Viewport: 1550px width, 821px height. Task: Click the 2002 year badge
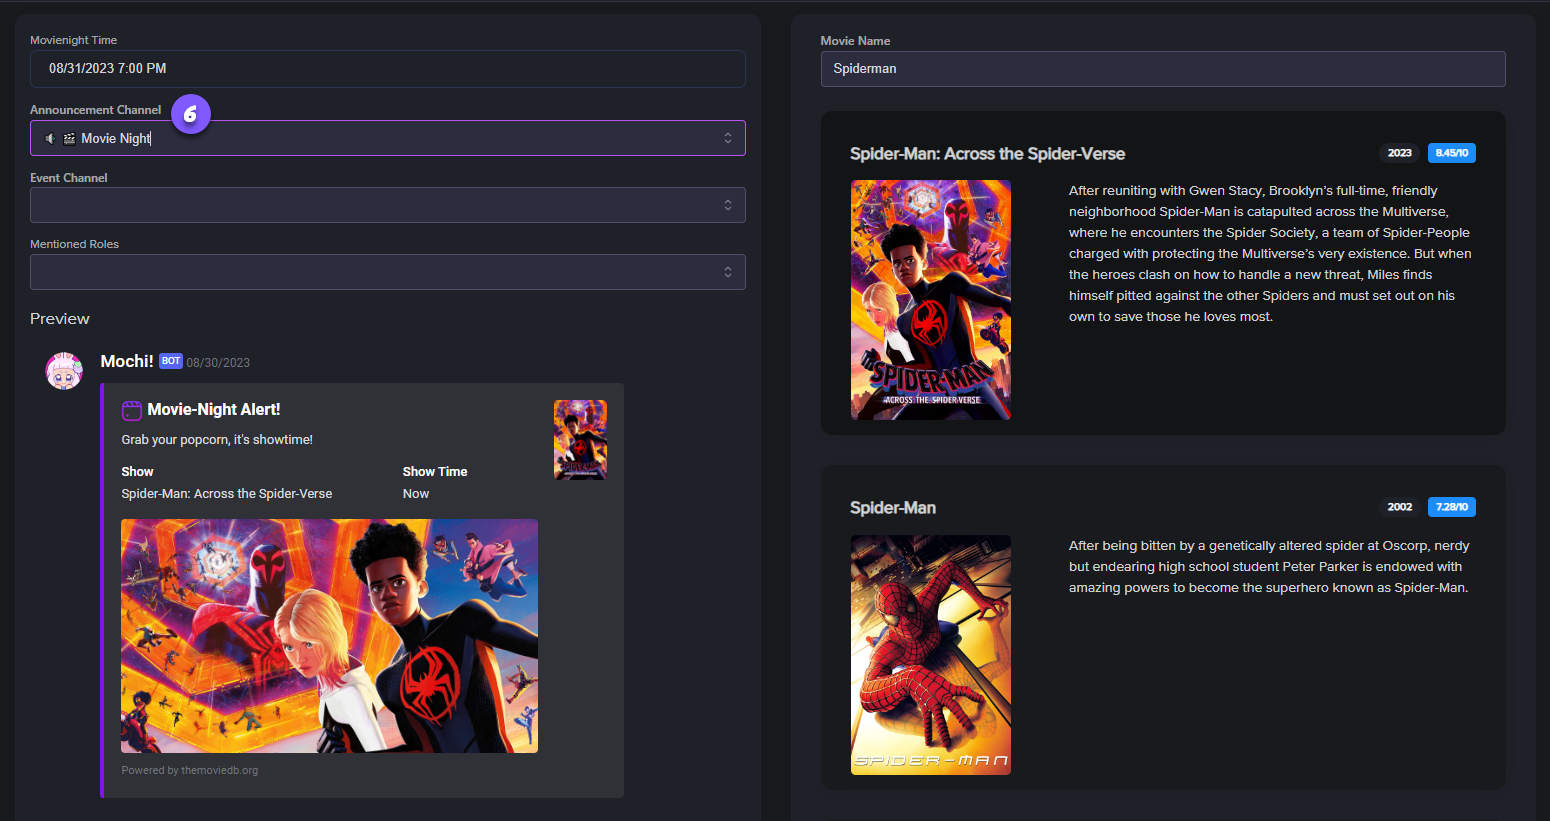click(x=1399, y=507)
